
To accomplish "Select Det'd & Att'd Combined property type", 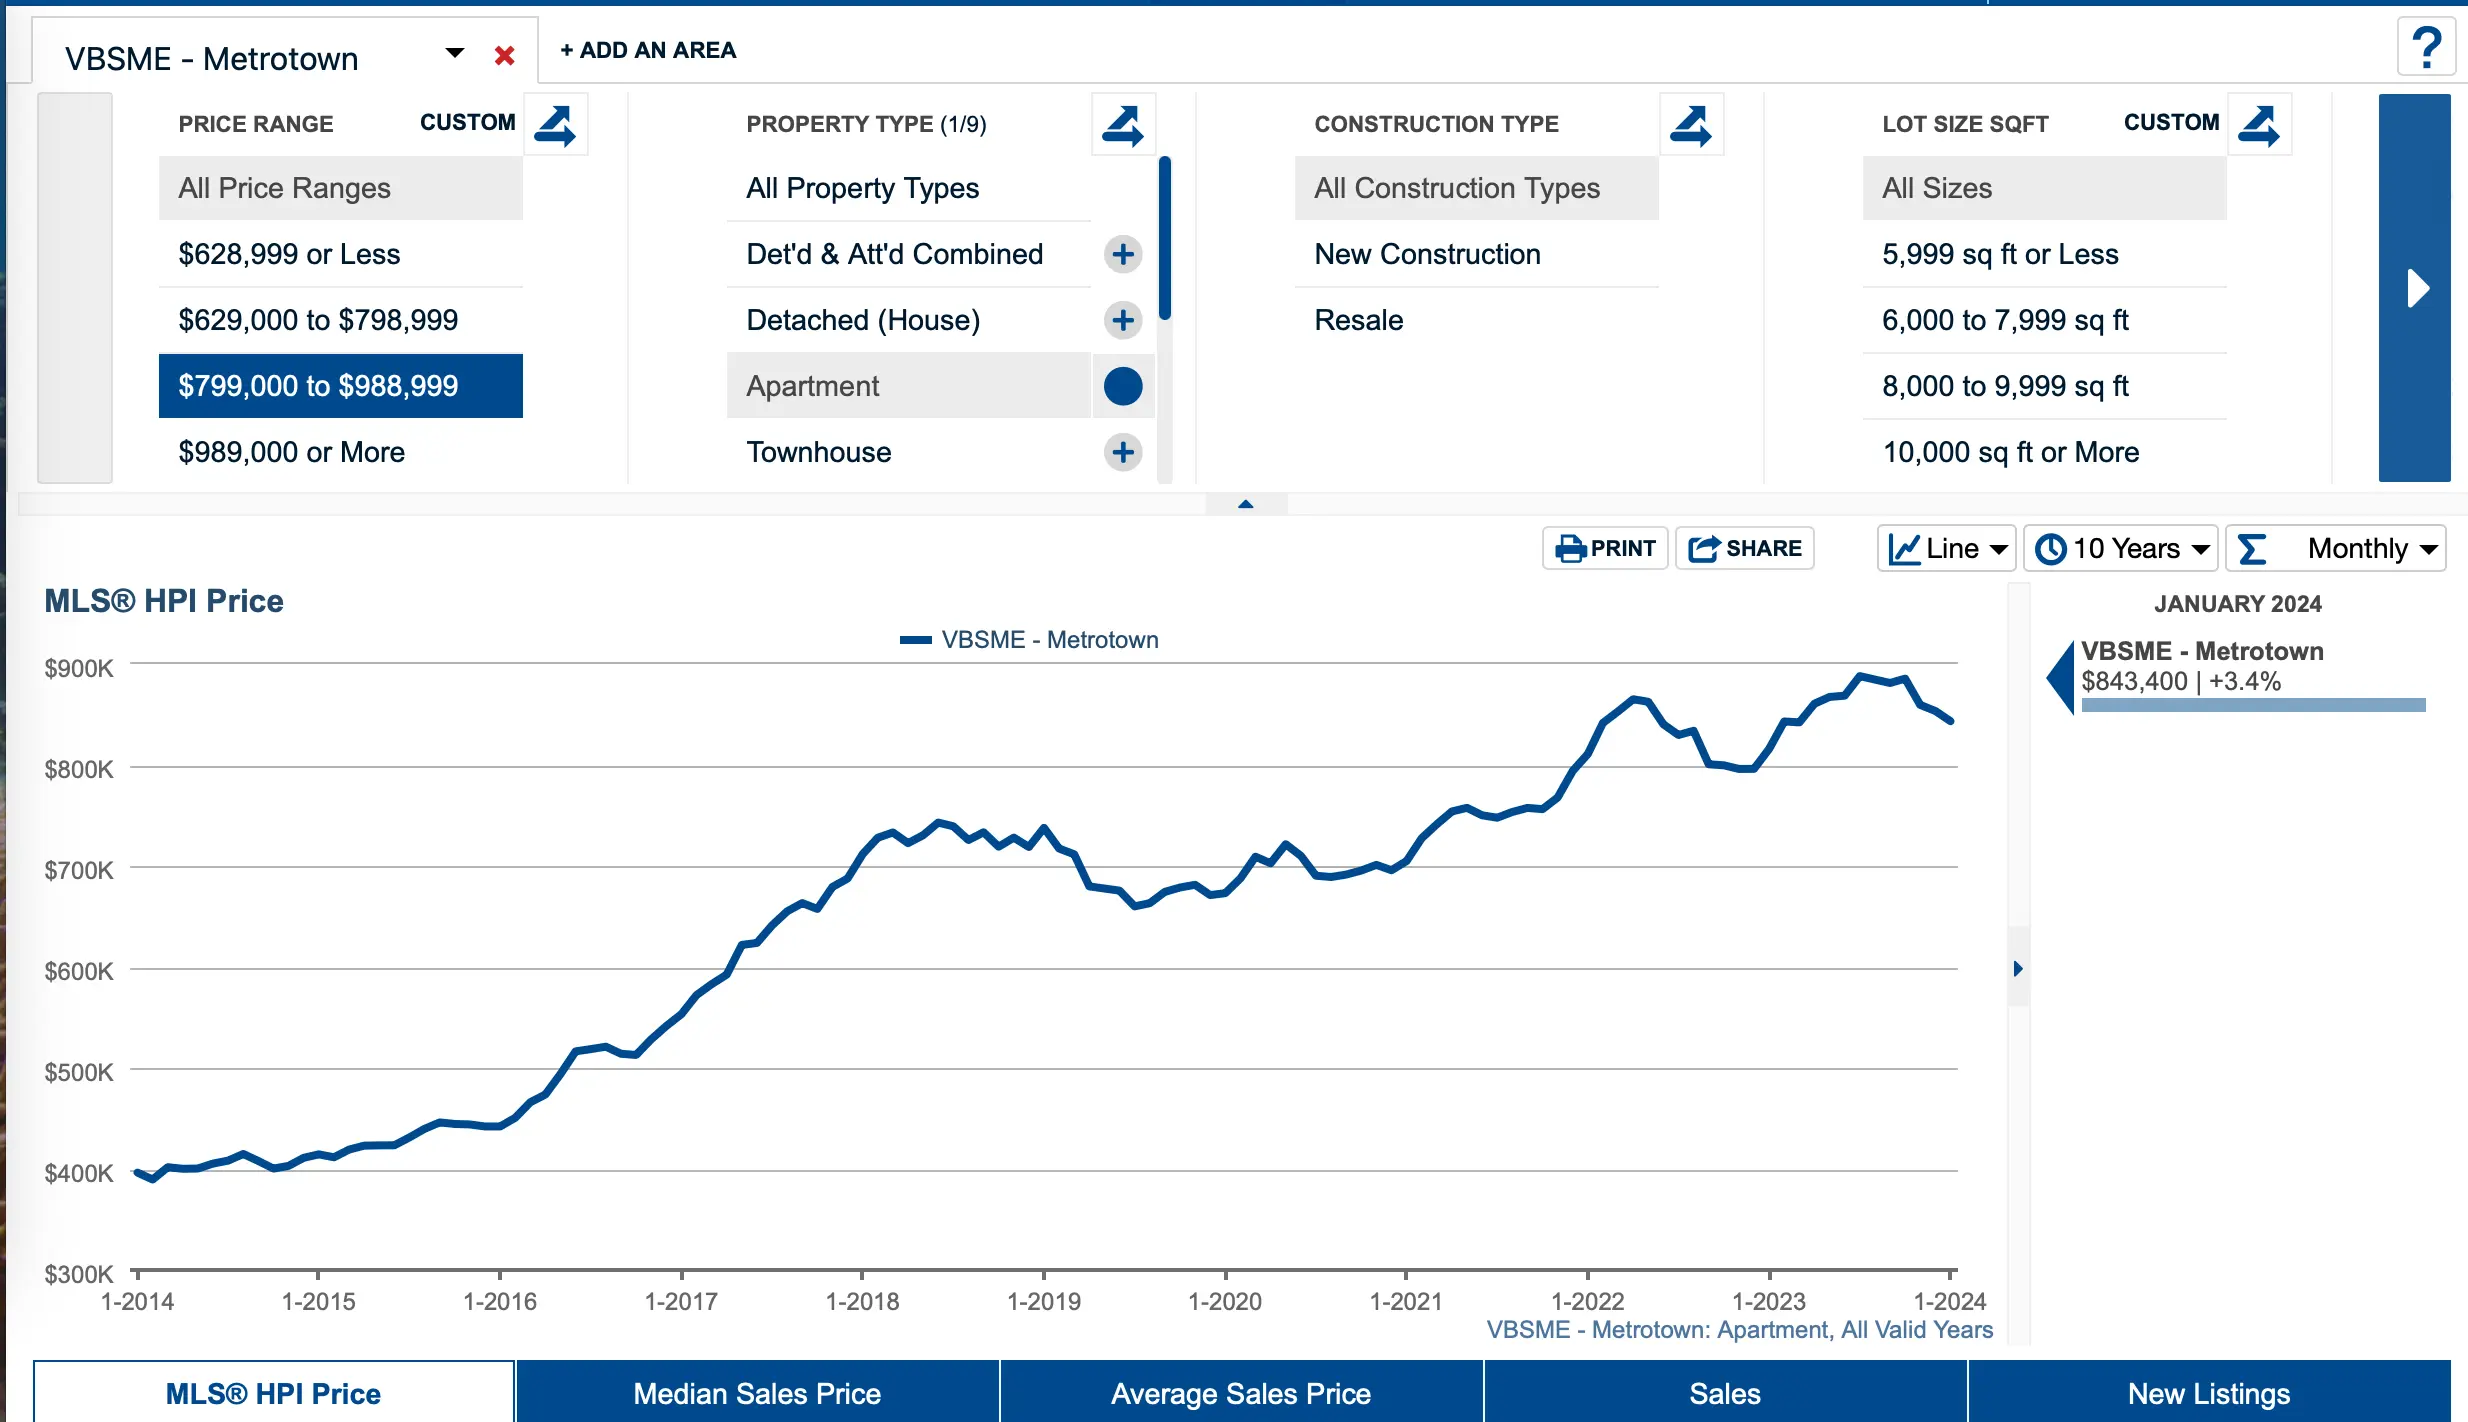I will point(909,254).
